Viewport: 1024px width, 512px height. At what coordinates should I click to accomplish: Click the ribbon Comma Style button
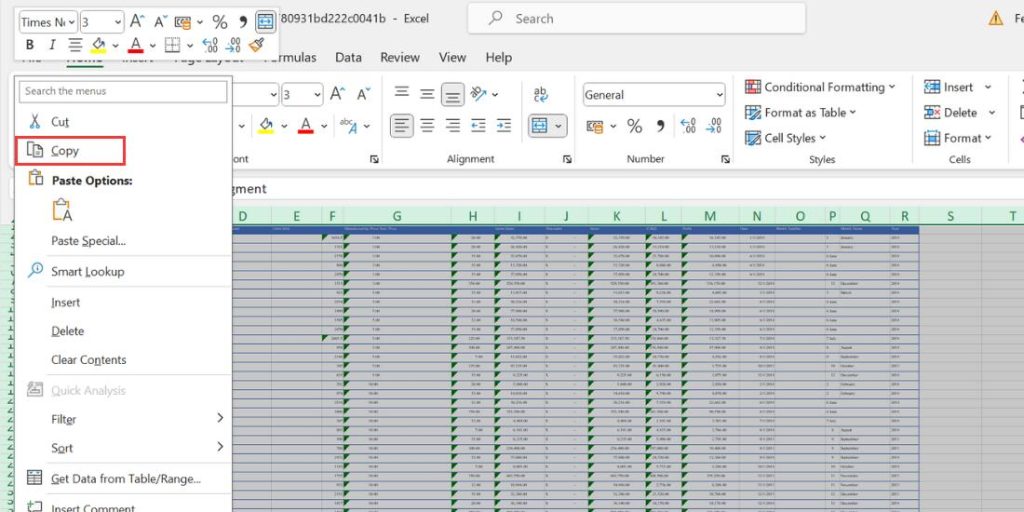coord(660,126)
